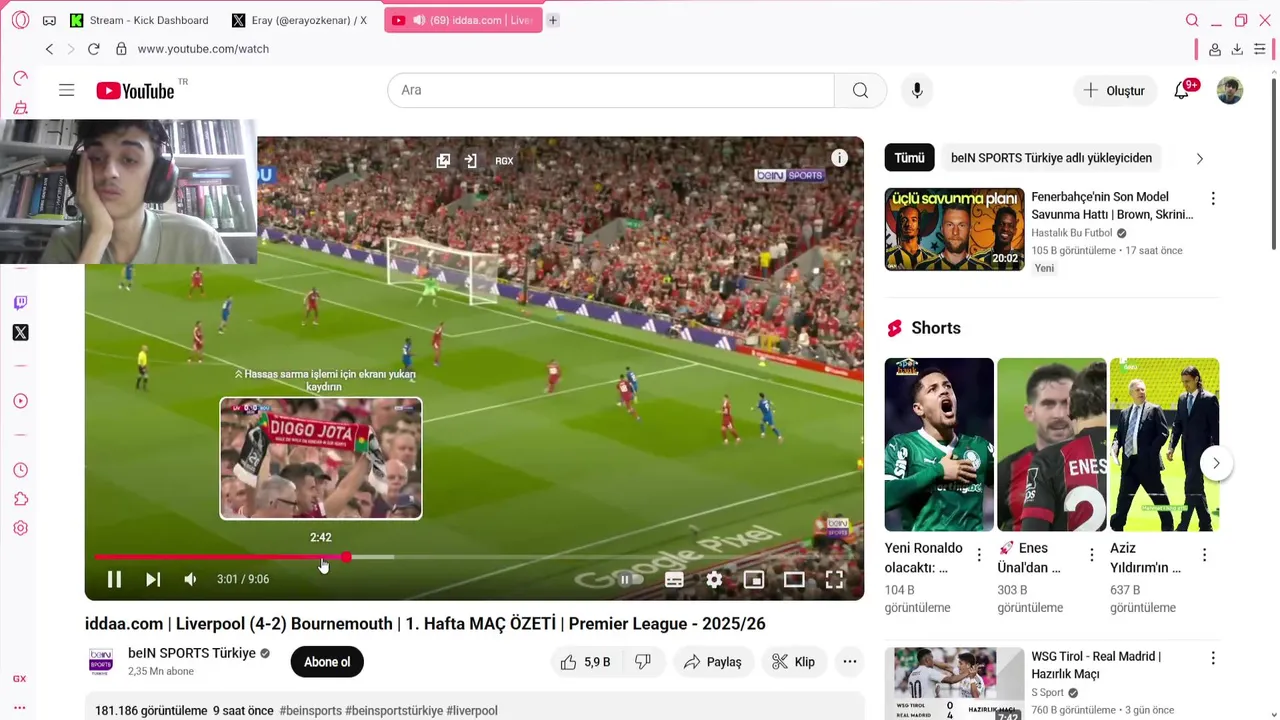Enable miniplayer mode
This screenshot has width=1280, height=720.
tap(754, 579)
